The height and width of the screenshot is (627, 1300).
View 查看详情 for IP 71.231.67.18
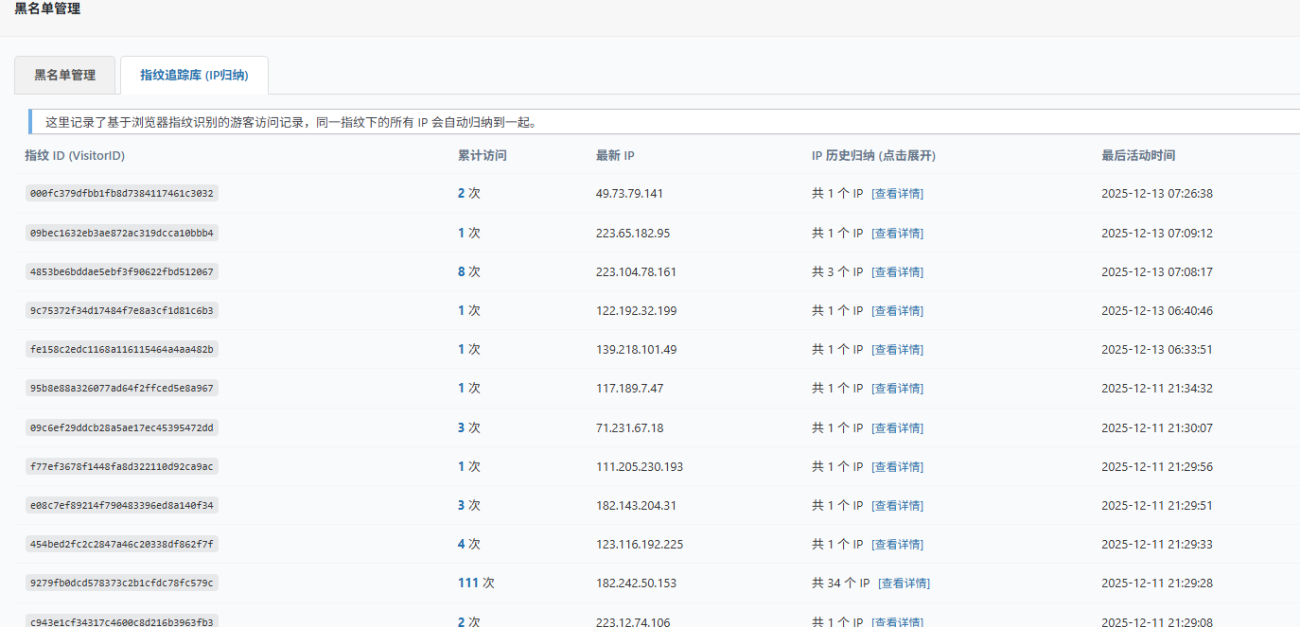pyautogui.click(x=897, y=428)
